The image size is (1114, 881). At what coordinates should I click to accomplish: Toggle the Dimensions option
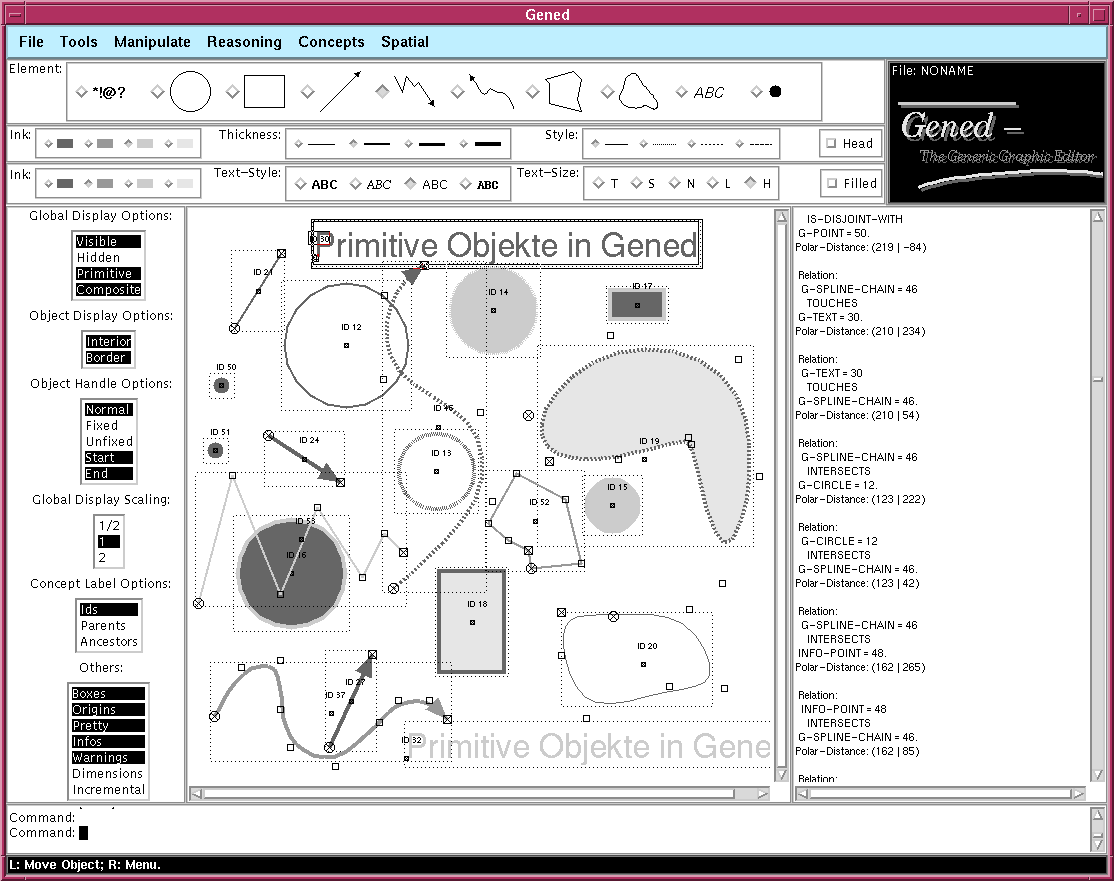(108, 773)
